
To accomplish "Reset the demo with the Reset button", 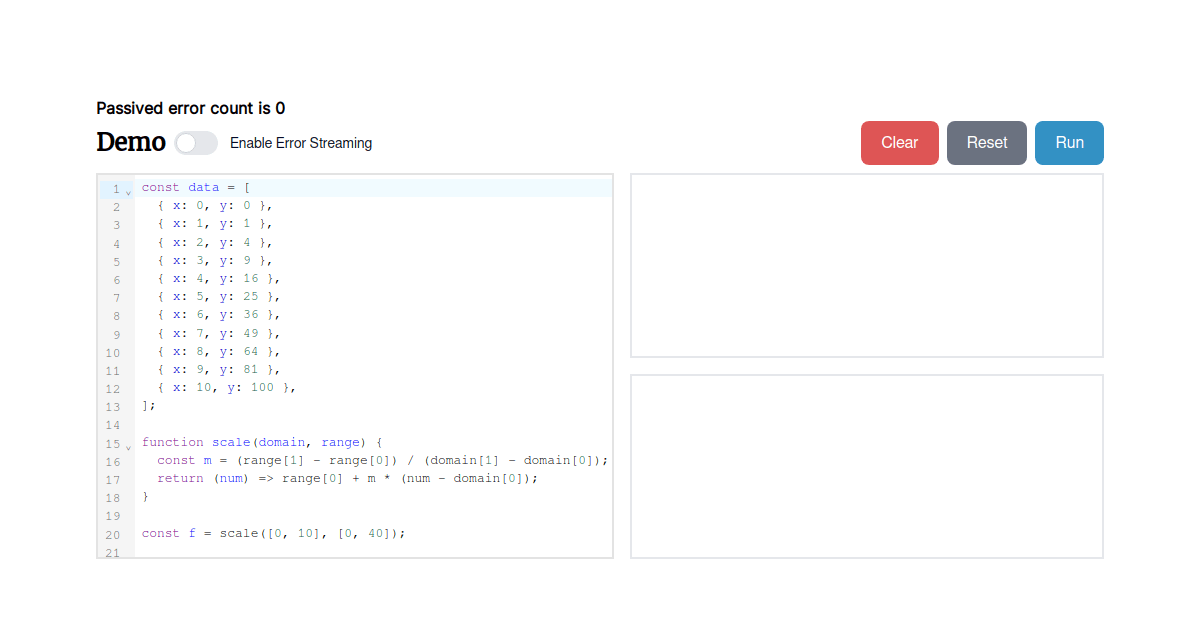I will [x=986, y=143].
